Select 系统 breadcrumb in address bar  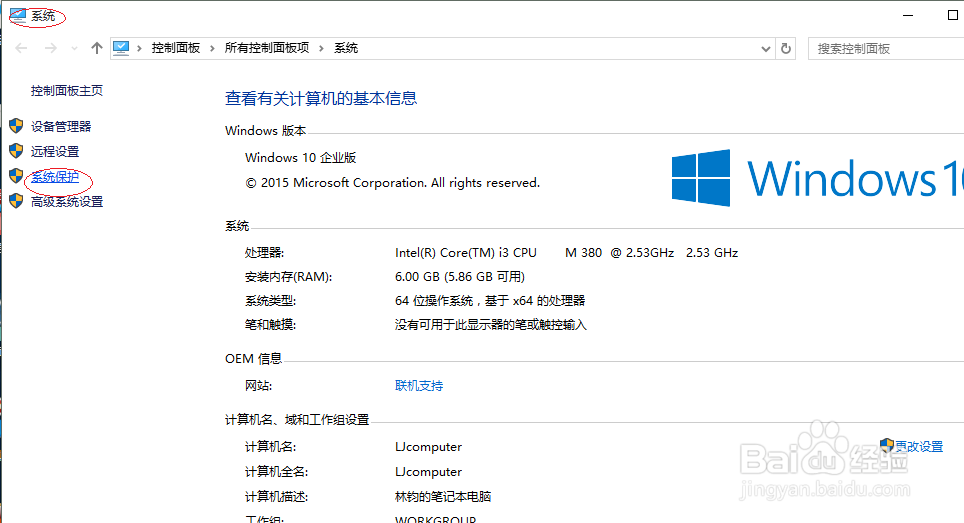pos(346,48)
